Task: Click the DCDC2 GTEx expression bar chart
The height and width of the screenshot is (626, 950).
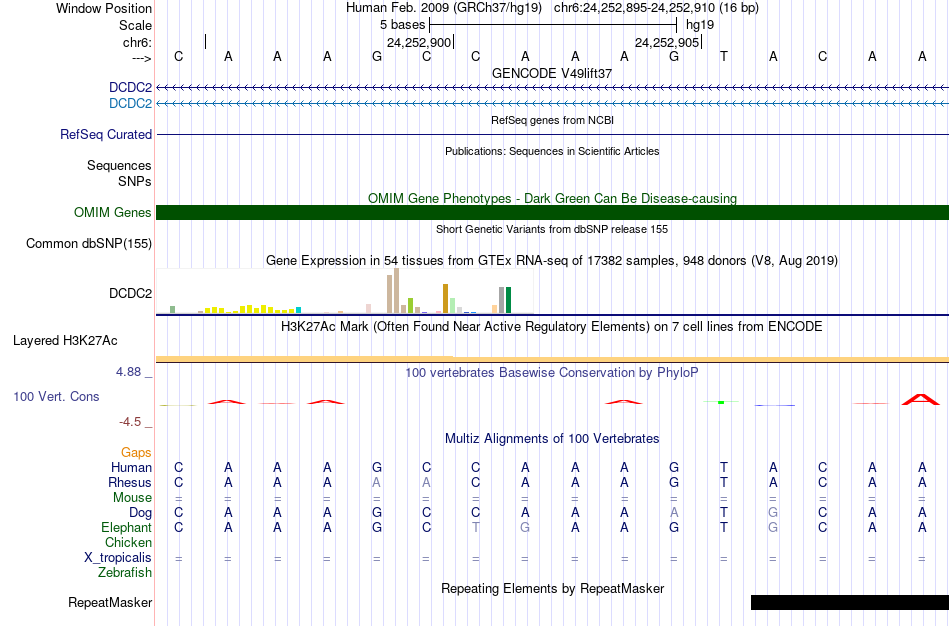Action: point(345,291)
